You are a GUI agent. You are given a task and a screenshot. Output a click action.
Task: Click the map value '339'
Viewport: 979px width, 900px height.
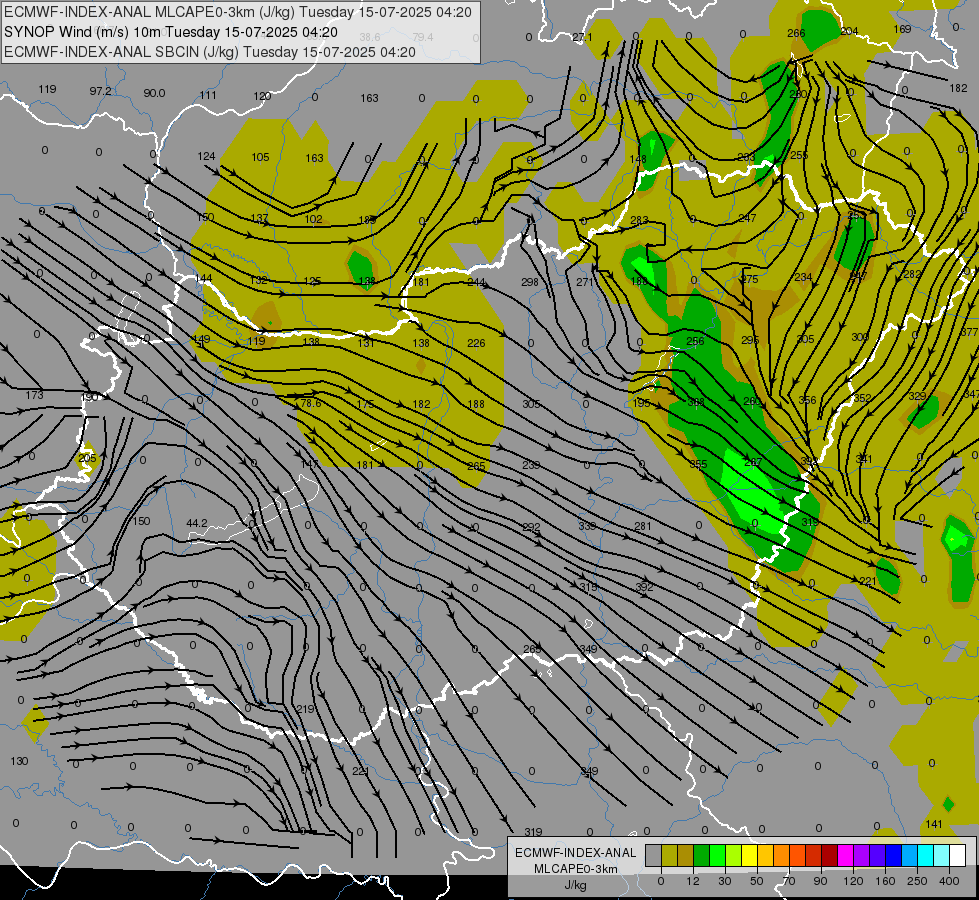[x=587, y=526]
